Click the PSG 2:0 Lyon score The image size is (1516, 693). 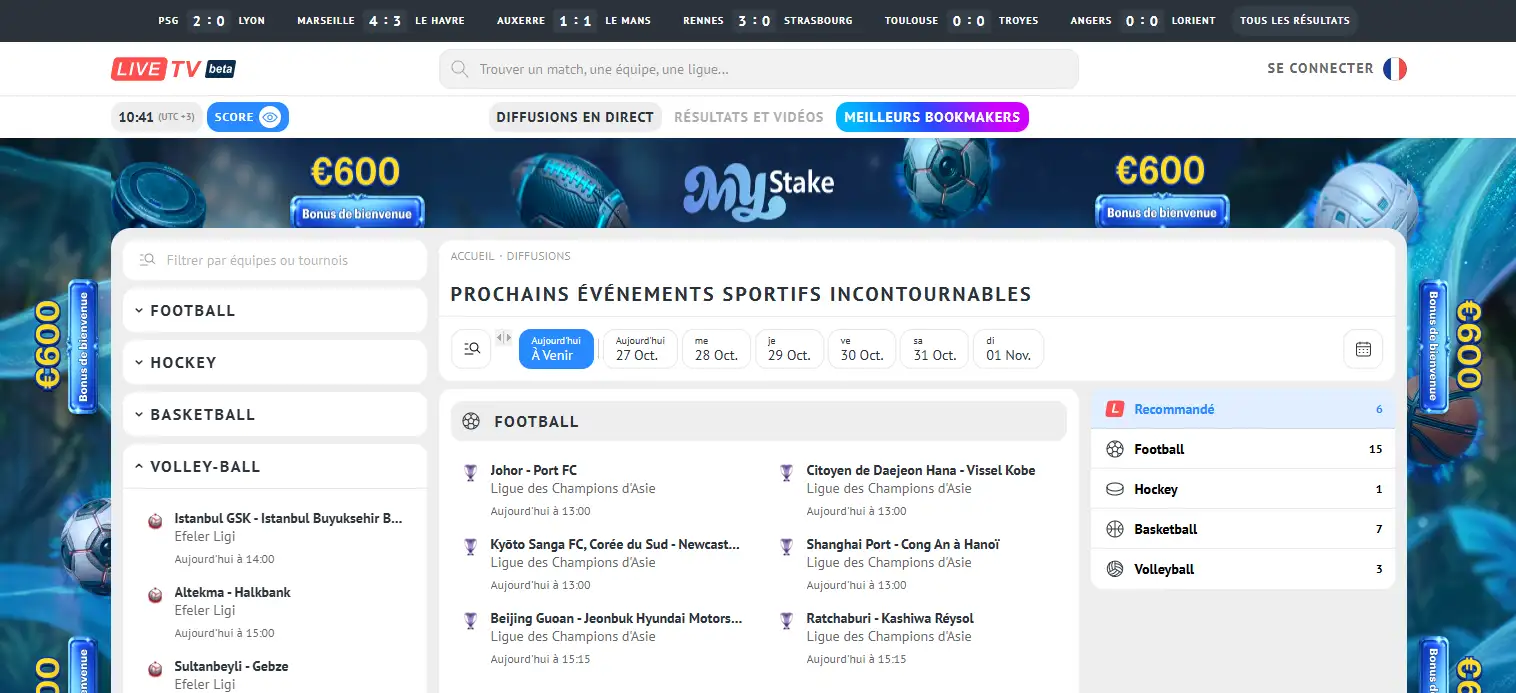[212, 21]
